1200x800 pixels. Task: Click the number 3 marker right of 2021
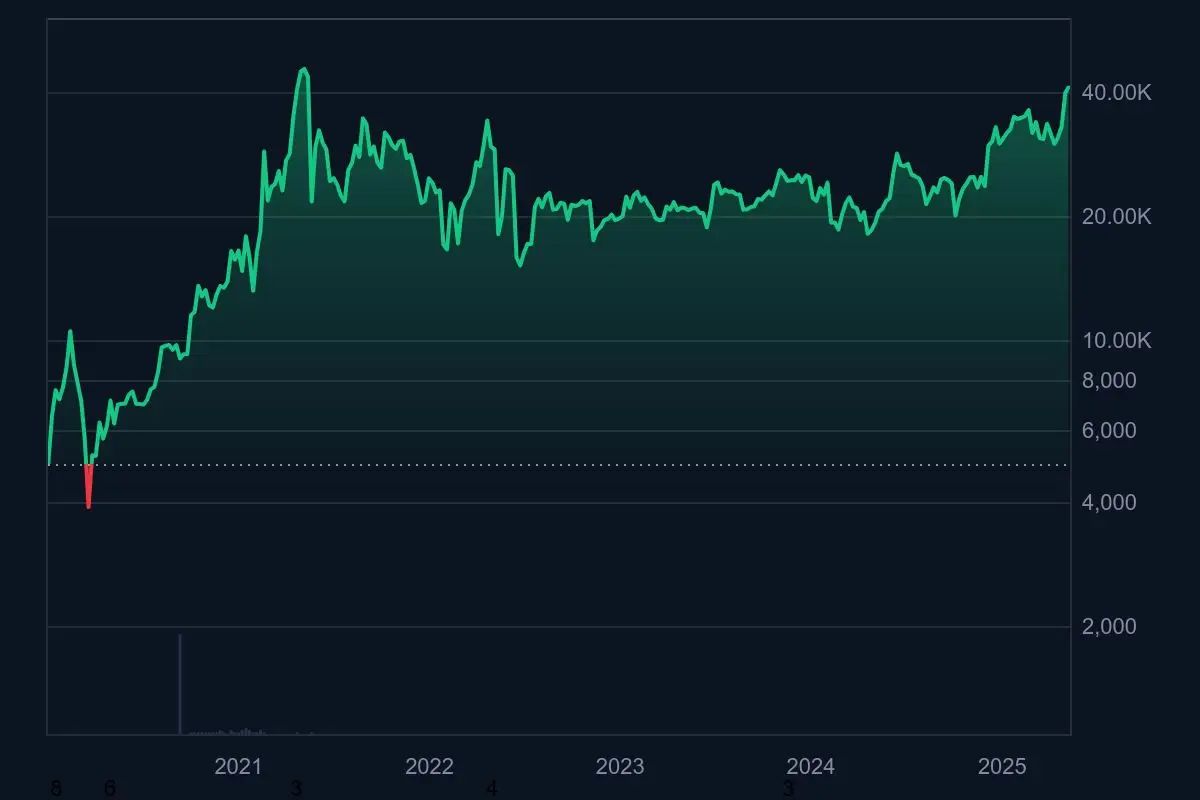[x=296, y=789]
